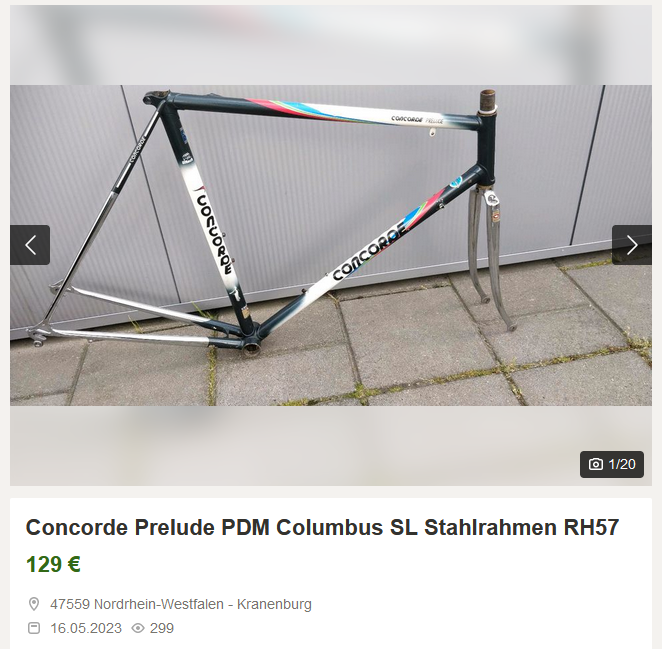This screenshot has width=662, height=649.
Task: Click the calendar icon beside the date
Action: pyautogui.click(x=34, y=628)
